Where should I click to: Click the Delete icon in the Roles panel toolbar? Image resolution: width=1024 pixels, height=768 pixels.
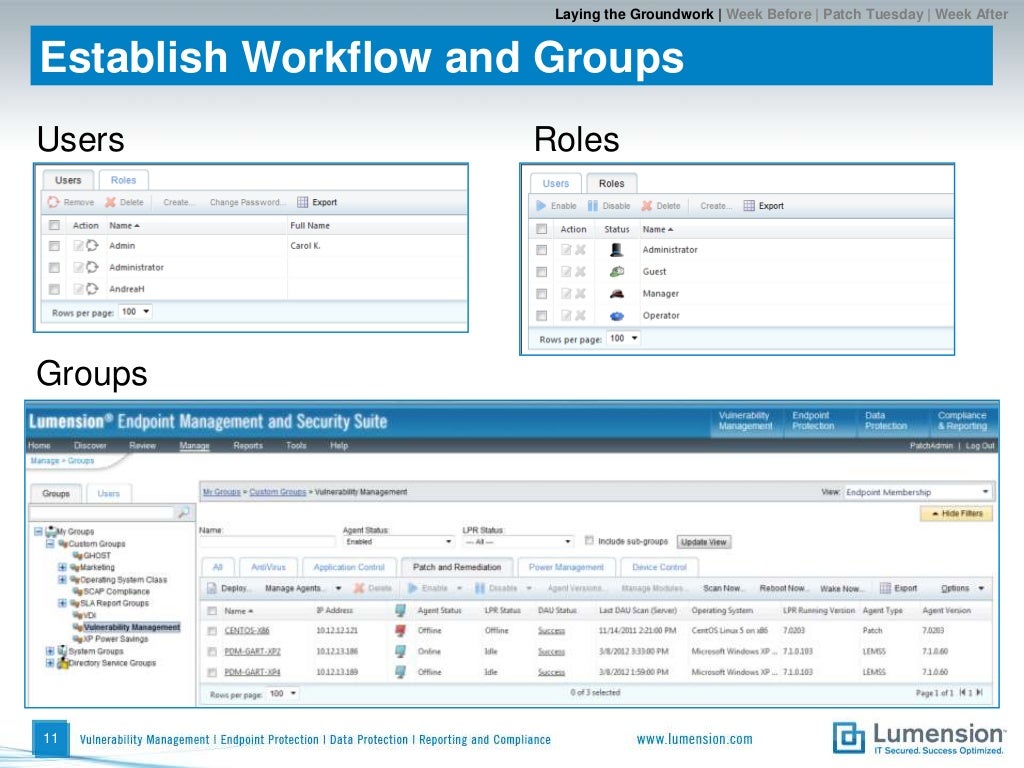click(647, 206)
